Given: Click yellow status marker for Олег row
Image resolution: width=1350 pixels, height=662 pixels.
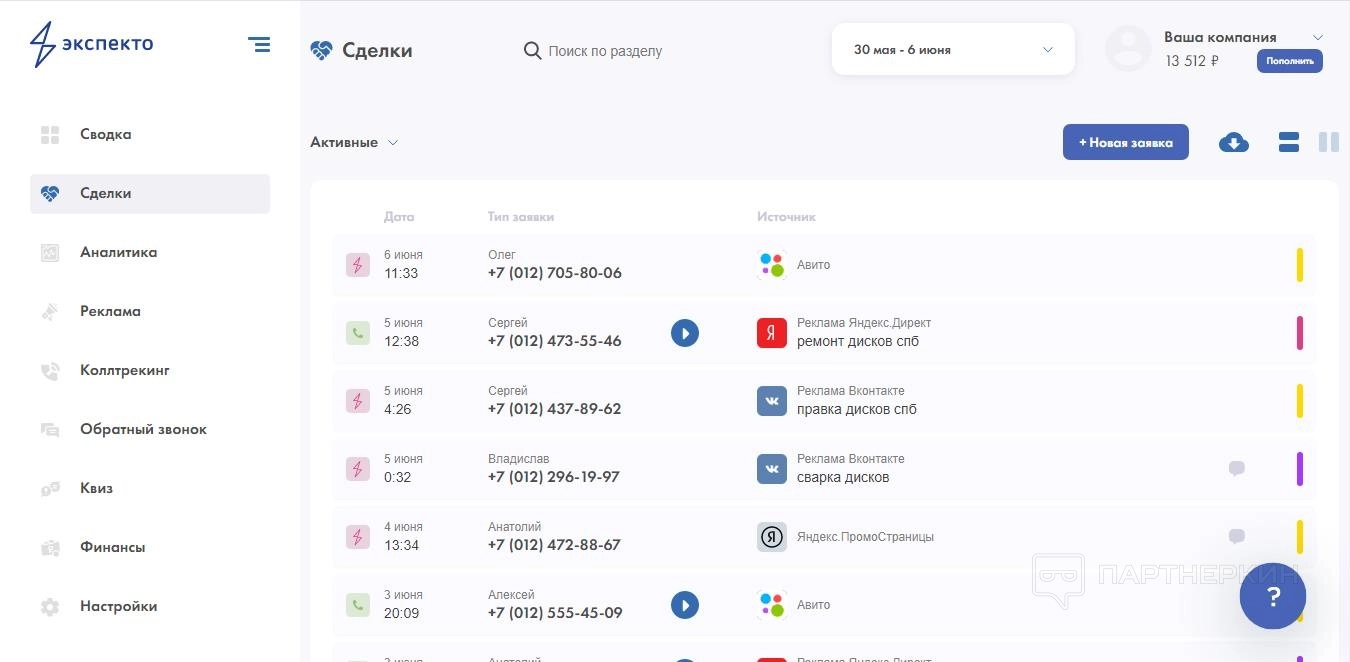Looking at the screenshot, I should (x=1300, y=265).
